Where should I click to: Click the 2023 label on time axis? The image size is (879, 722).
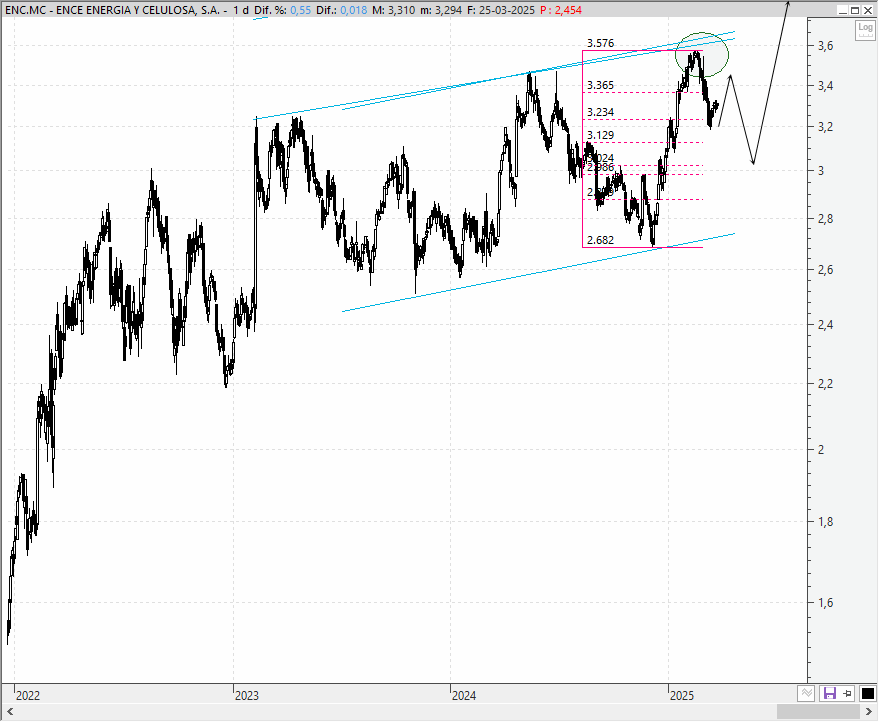247,696
